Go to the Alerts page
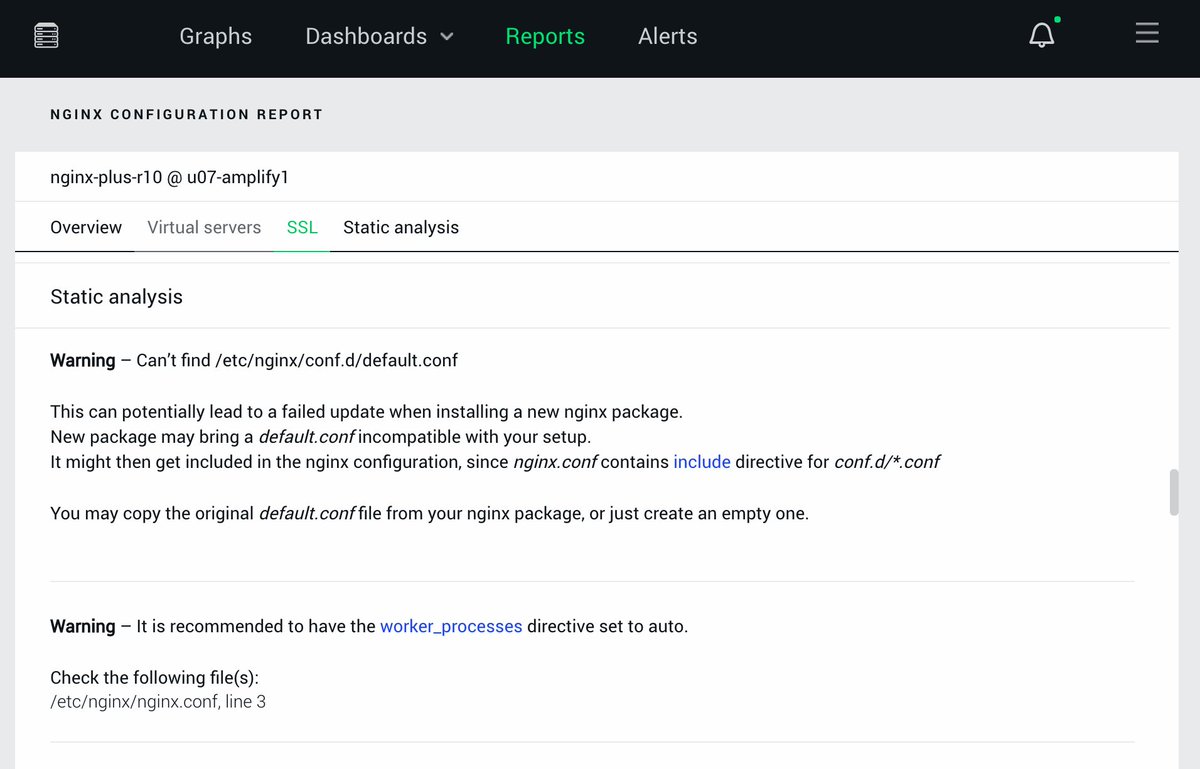 668,36
